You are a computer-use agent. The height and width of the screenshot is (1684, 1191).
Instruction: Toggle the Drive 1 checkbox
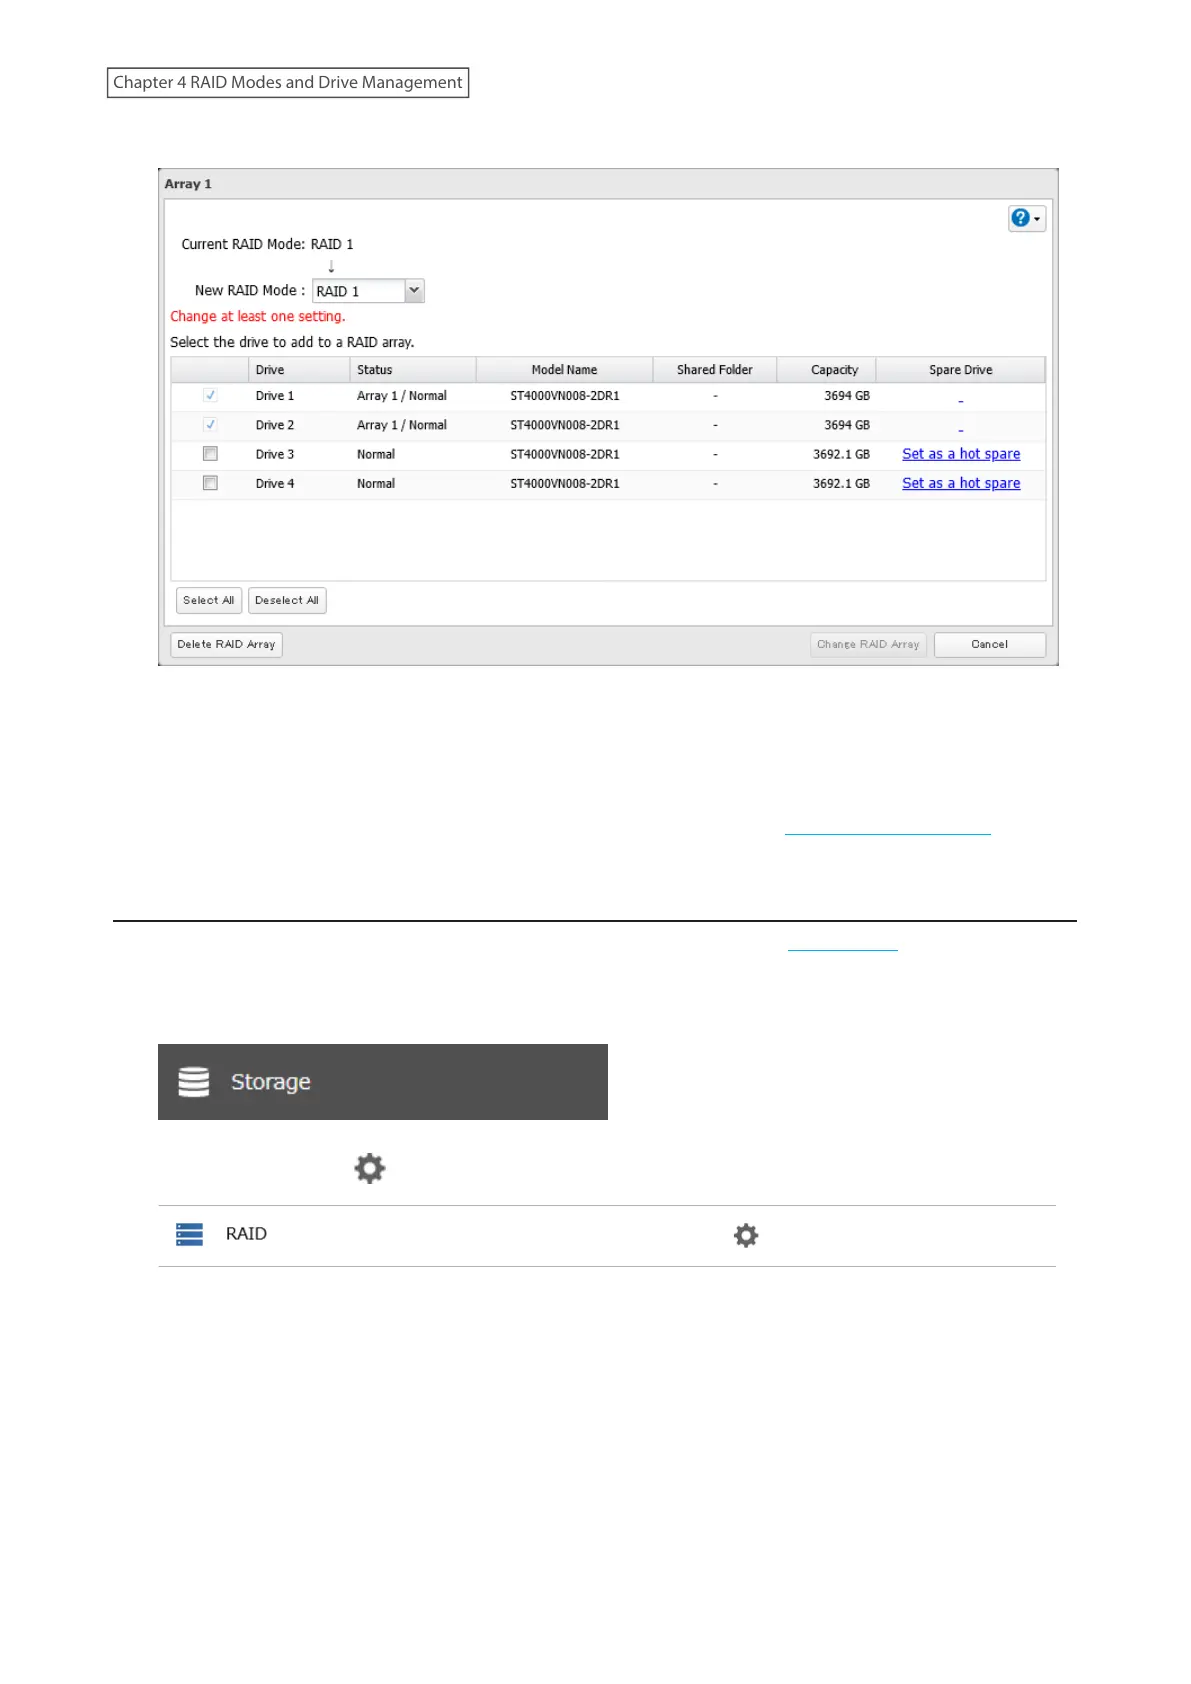[x=210, y=396]
